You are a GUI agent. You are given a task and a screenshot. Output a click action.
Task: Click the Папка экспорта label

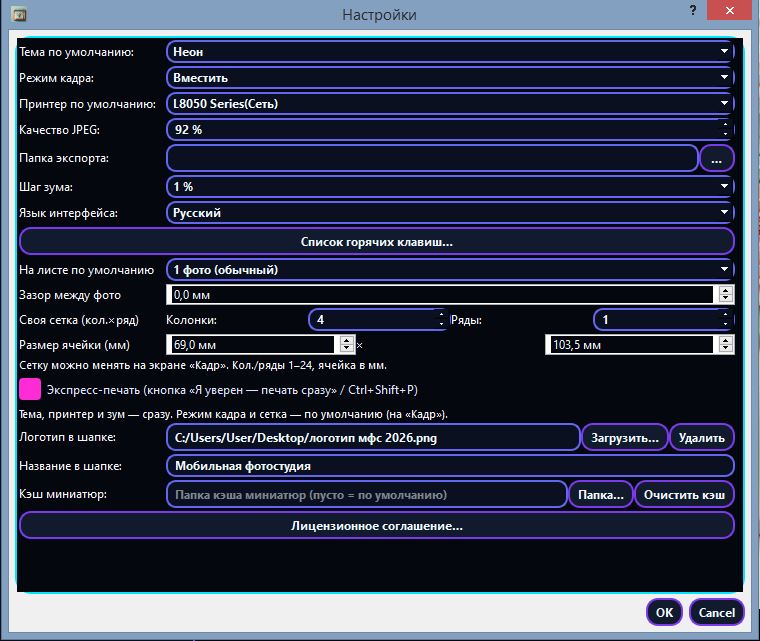tap(63, 158)
